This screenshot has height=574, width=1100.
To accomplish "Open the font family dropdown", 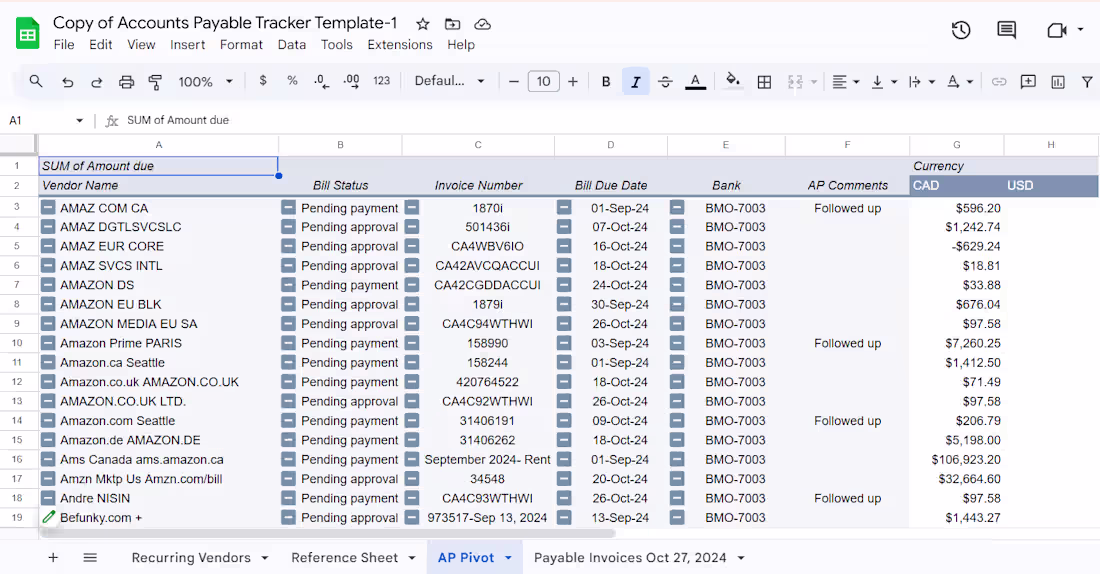I will (x=450, y=82).
